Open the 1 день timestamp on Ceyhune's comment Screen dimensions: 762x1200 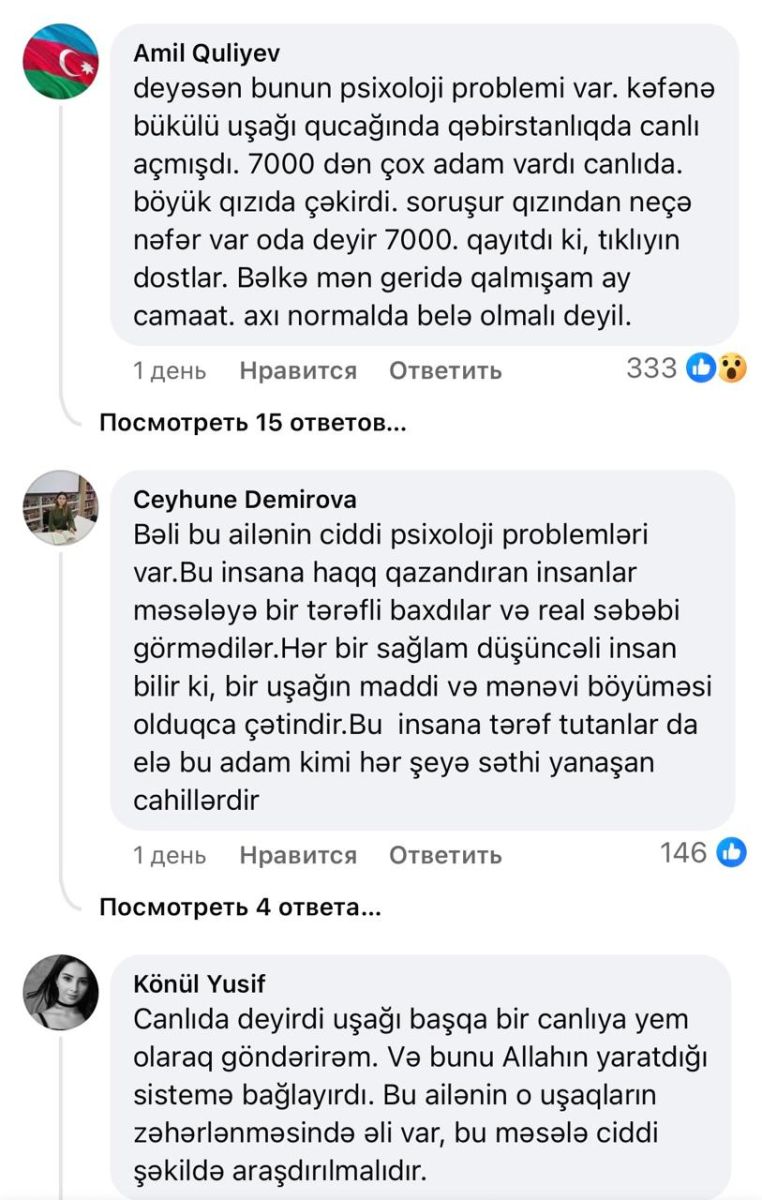tap(170, 855)
